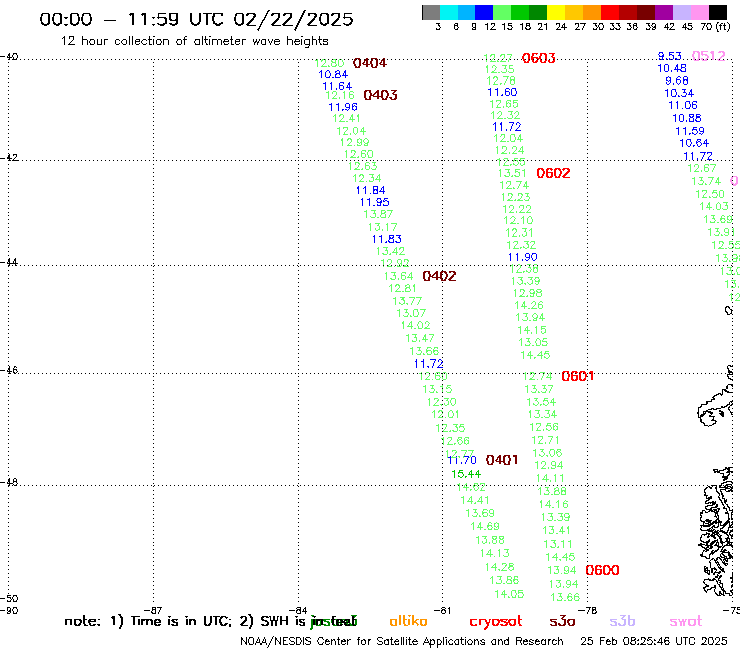This screenshot has height=650, width=740.
Task: Click the purple swatch in the legend bar
Action: pyautogui.click(x=664, y=12)
